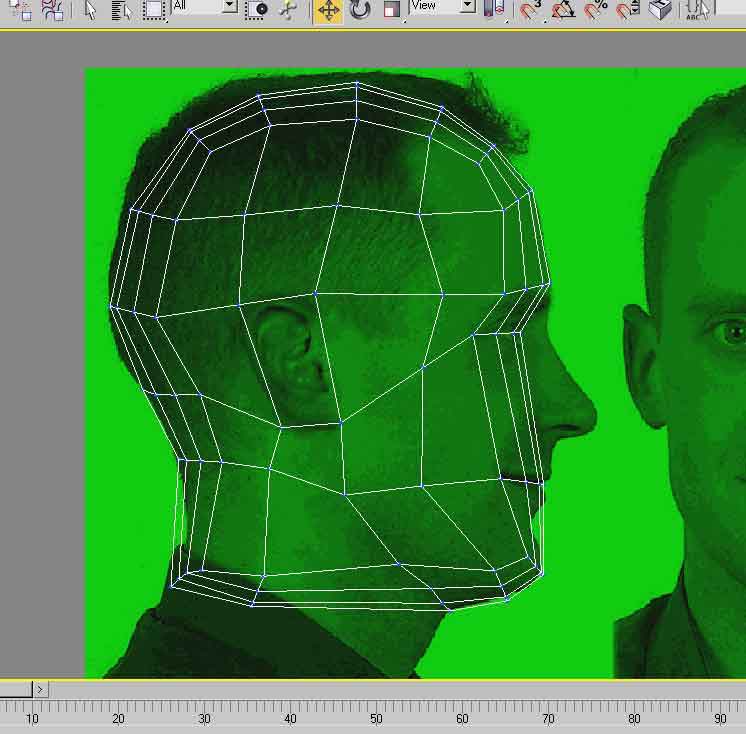Open the Select by Name tool

coord(121,10)
